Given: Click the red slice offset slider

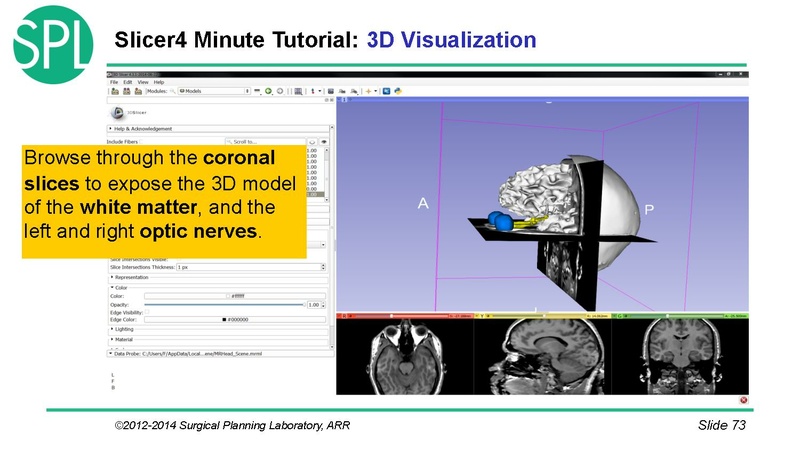Looking at the screenshot, I should coord(402,316).
